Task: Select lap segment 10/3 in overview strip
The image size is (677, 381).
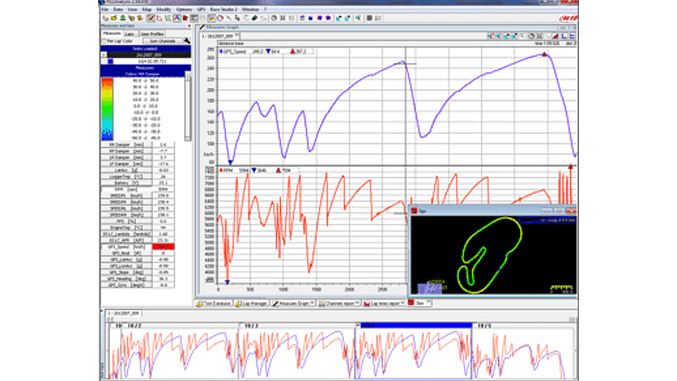Action: [x=298, y=326]
